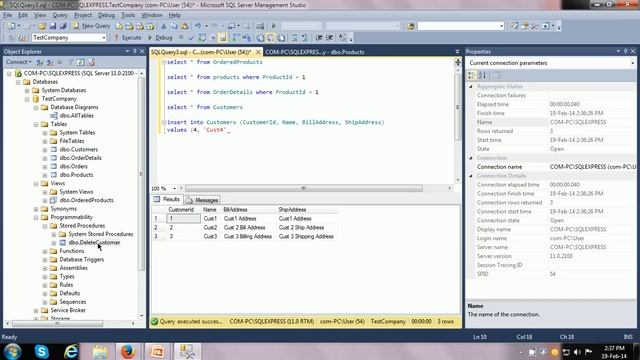640x360 pixels.
Task: Toggle Include Actual Execution Plan
Action: tap(236, 38)
